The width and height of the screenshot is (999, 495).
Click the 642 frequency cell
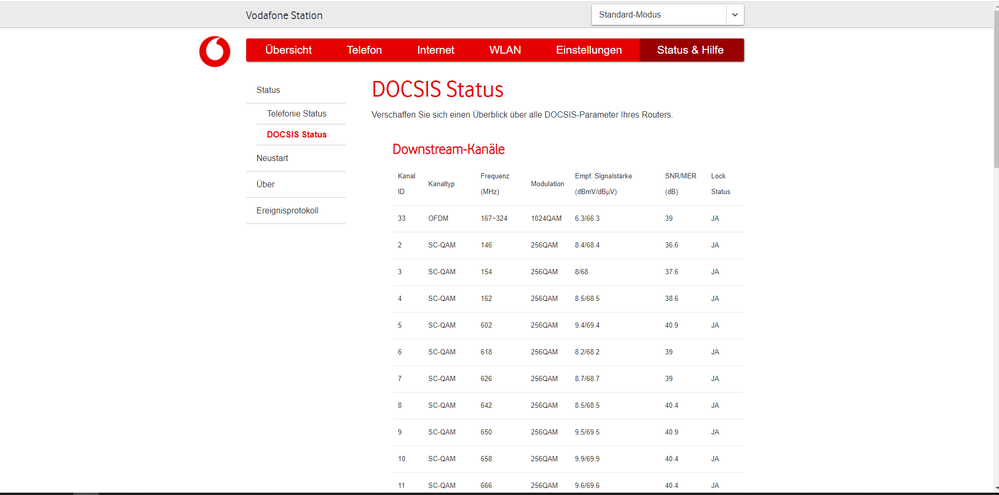(486, 405)
